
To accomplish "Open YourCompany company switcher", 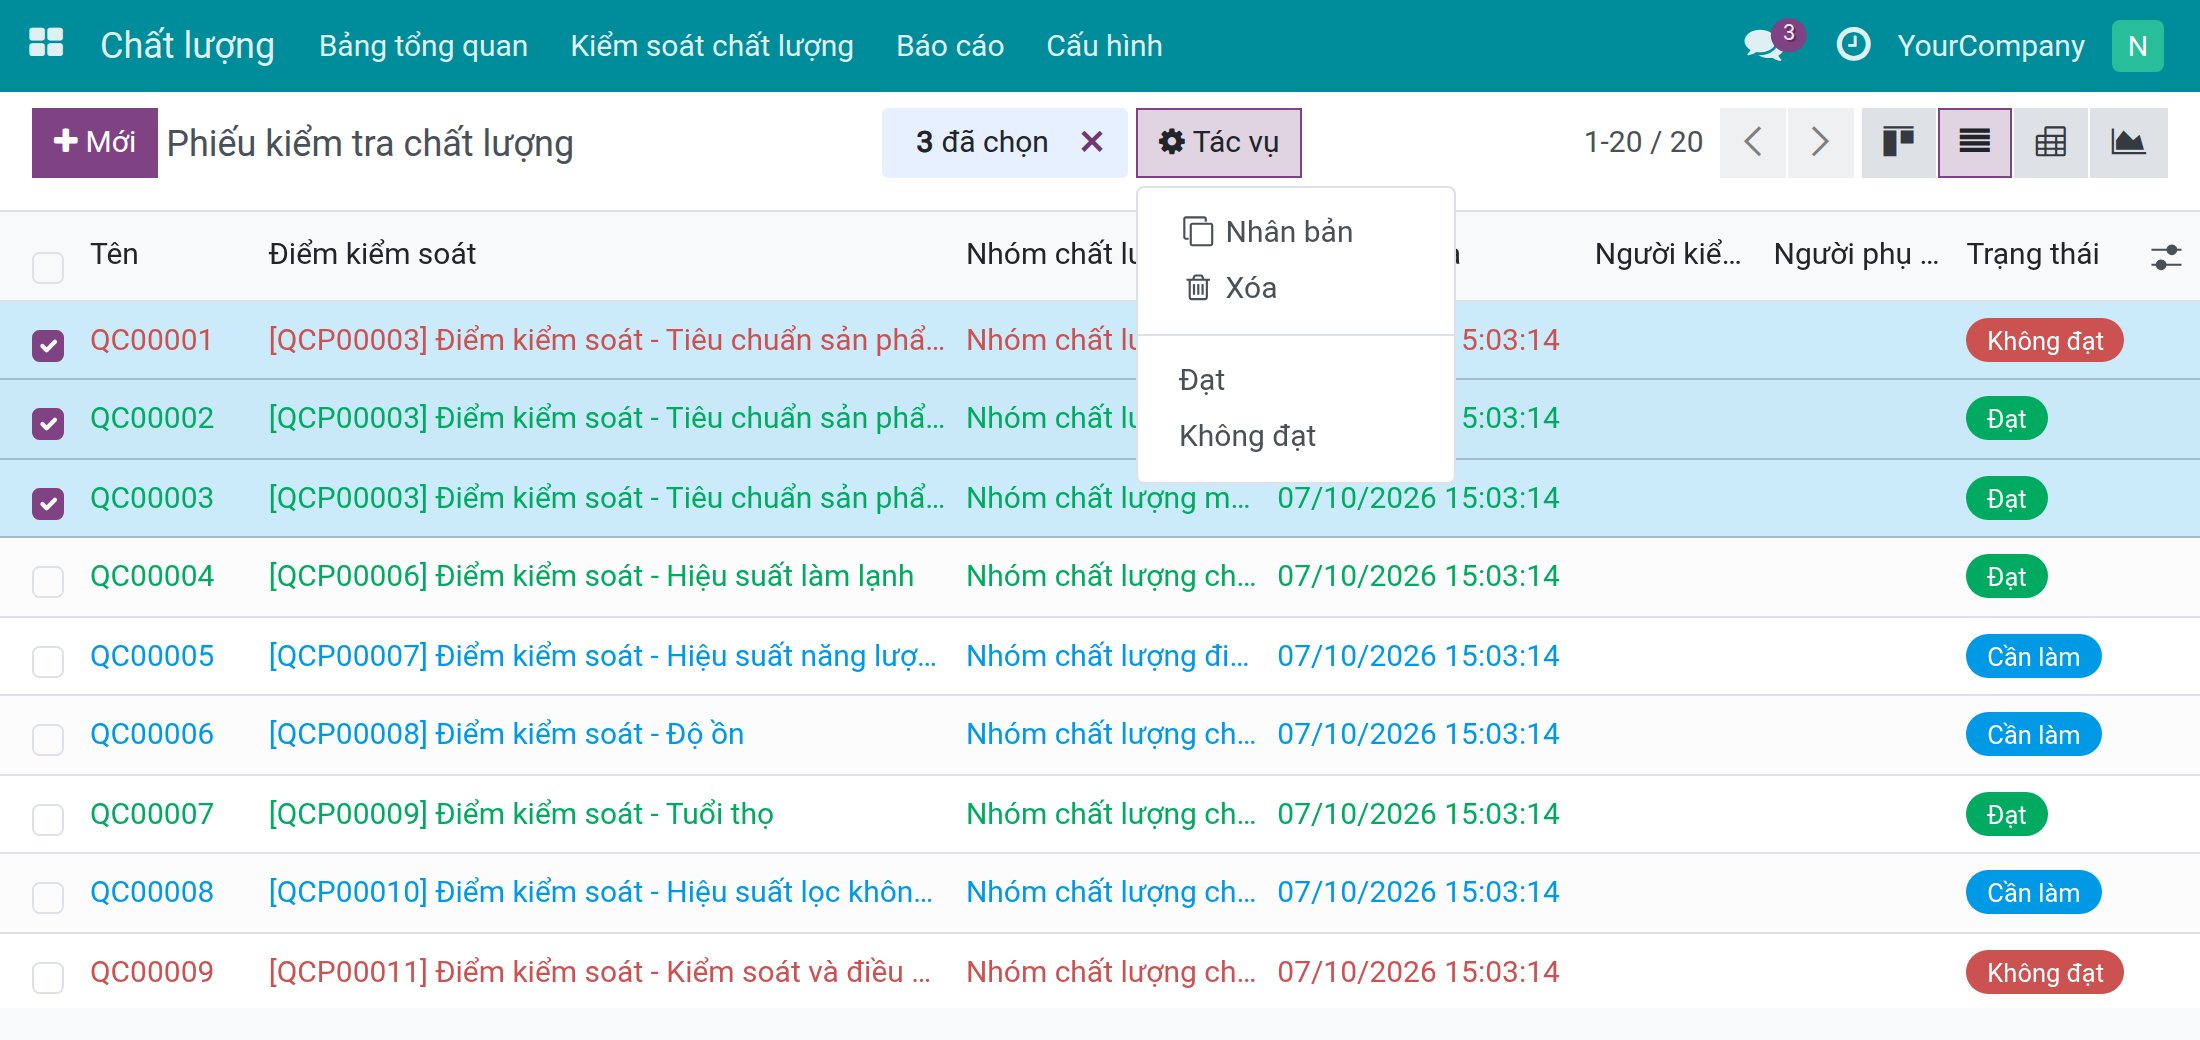I will 1991,46.
